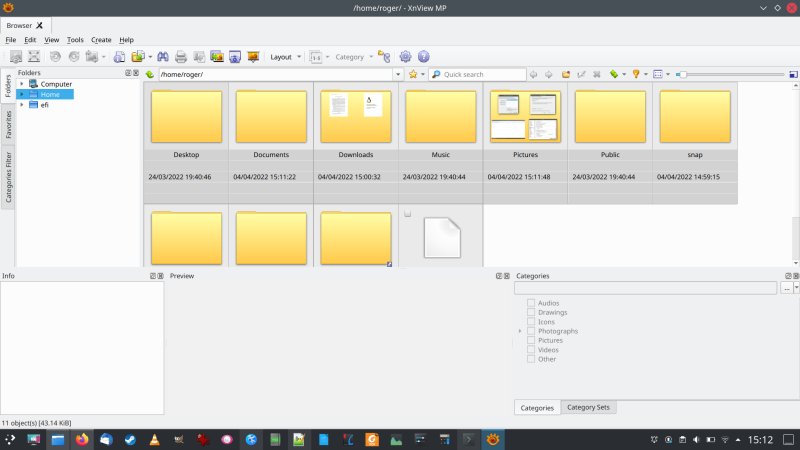Click the Print icon in toolbar

pyautogui.click(x=181, y=57)
